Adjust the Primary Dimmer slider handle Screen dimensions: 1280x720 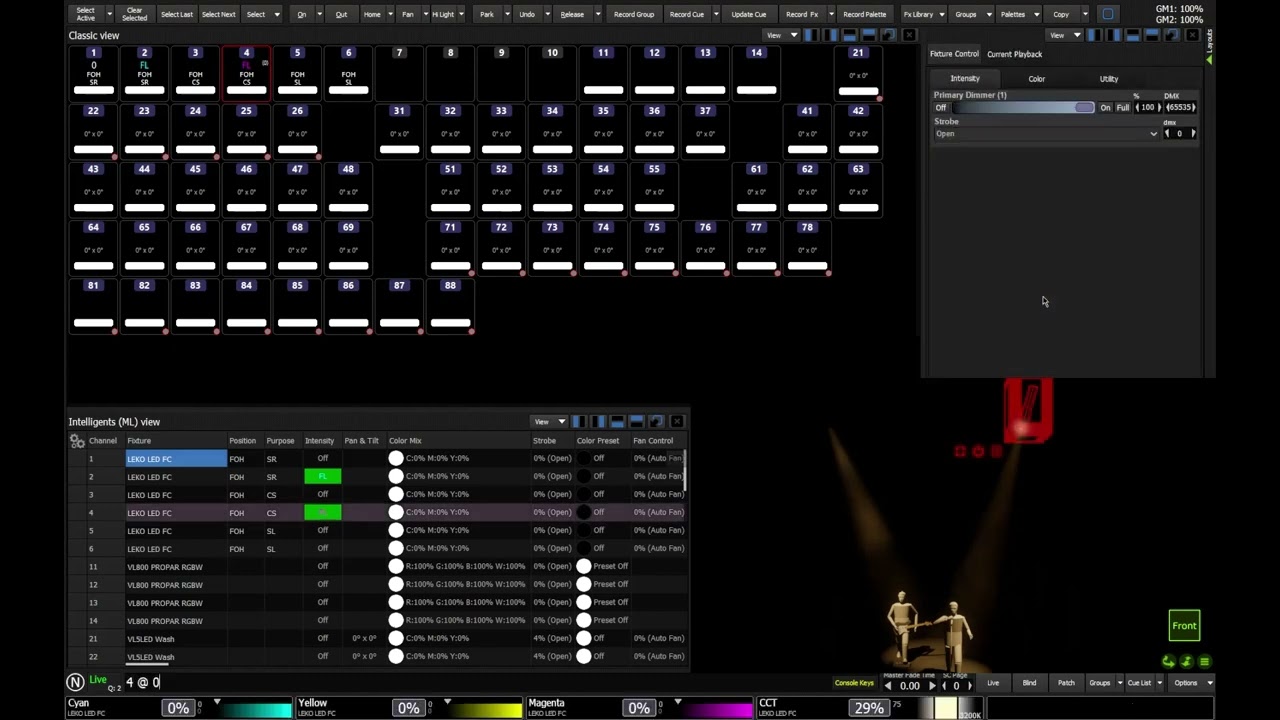pos(1085,108)
